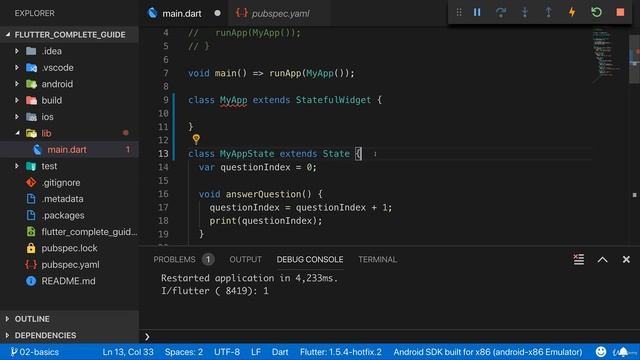Click line number 13 in gutter
640x360 pixels.
point(163,153)
